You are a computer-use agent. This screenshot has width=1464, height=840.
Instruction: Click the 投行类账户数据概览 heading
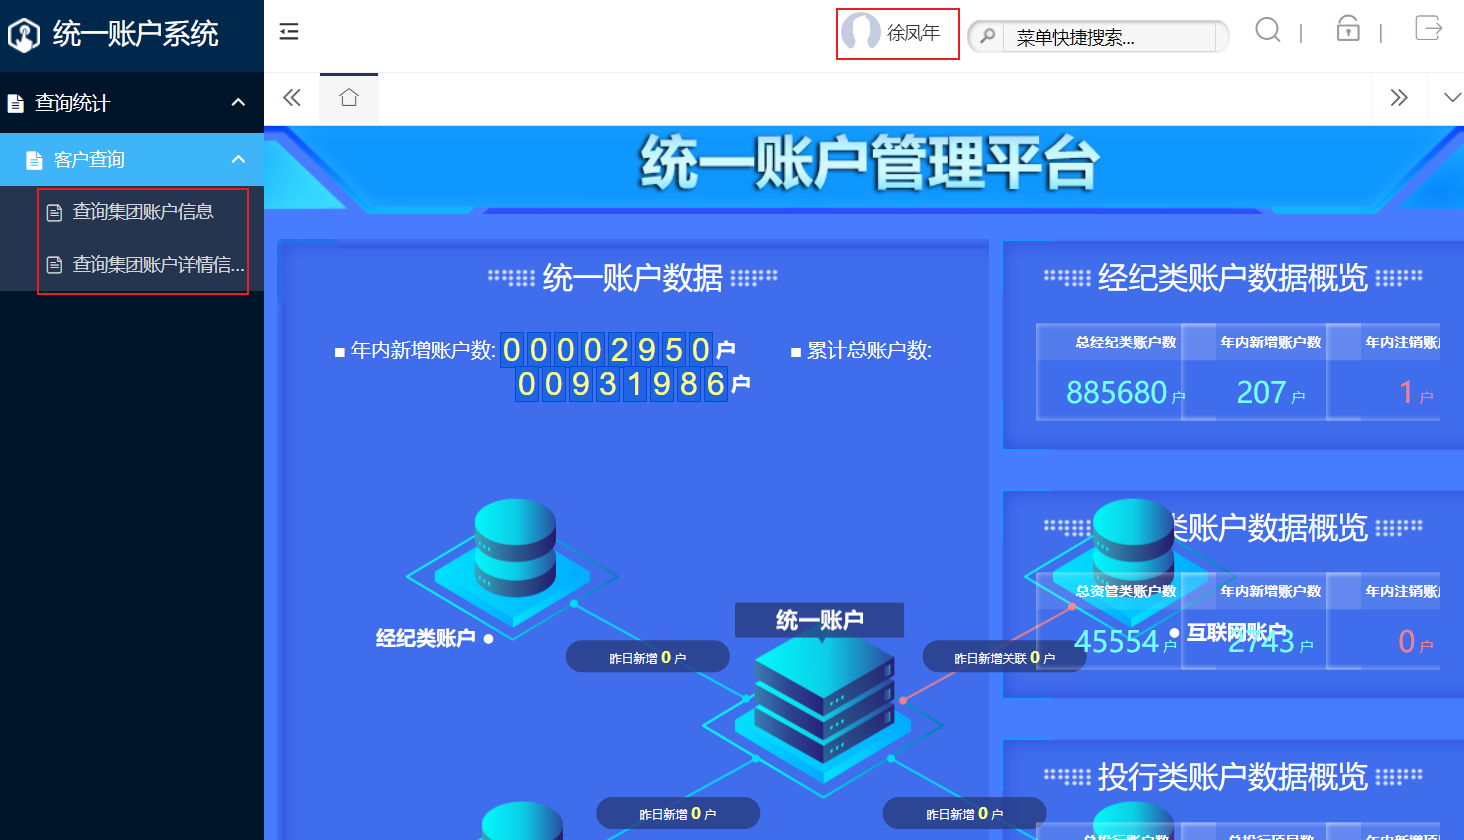coord(1233,776)
